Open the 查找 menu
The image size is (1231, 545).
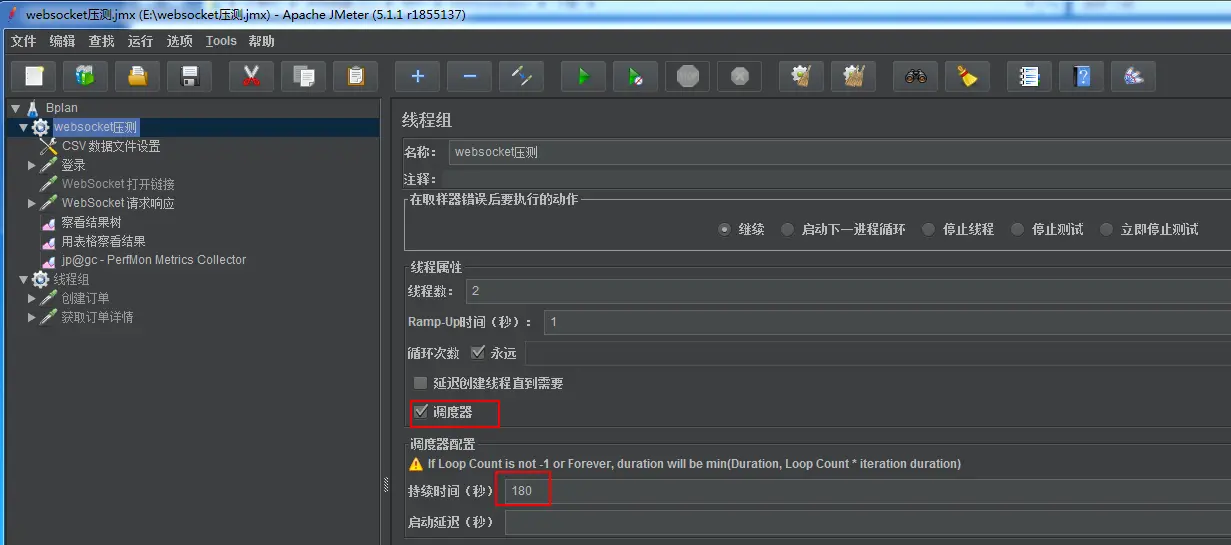click(101, 41)
